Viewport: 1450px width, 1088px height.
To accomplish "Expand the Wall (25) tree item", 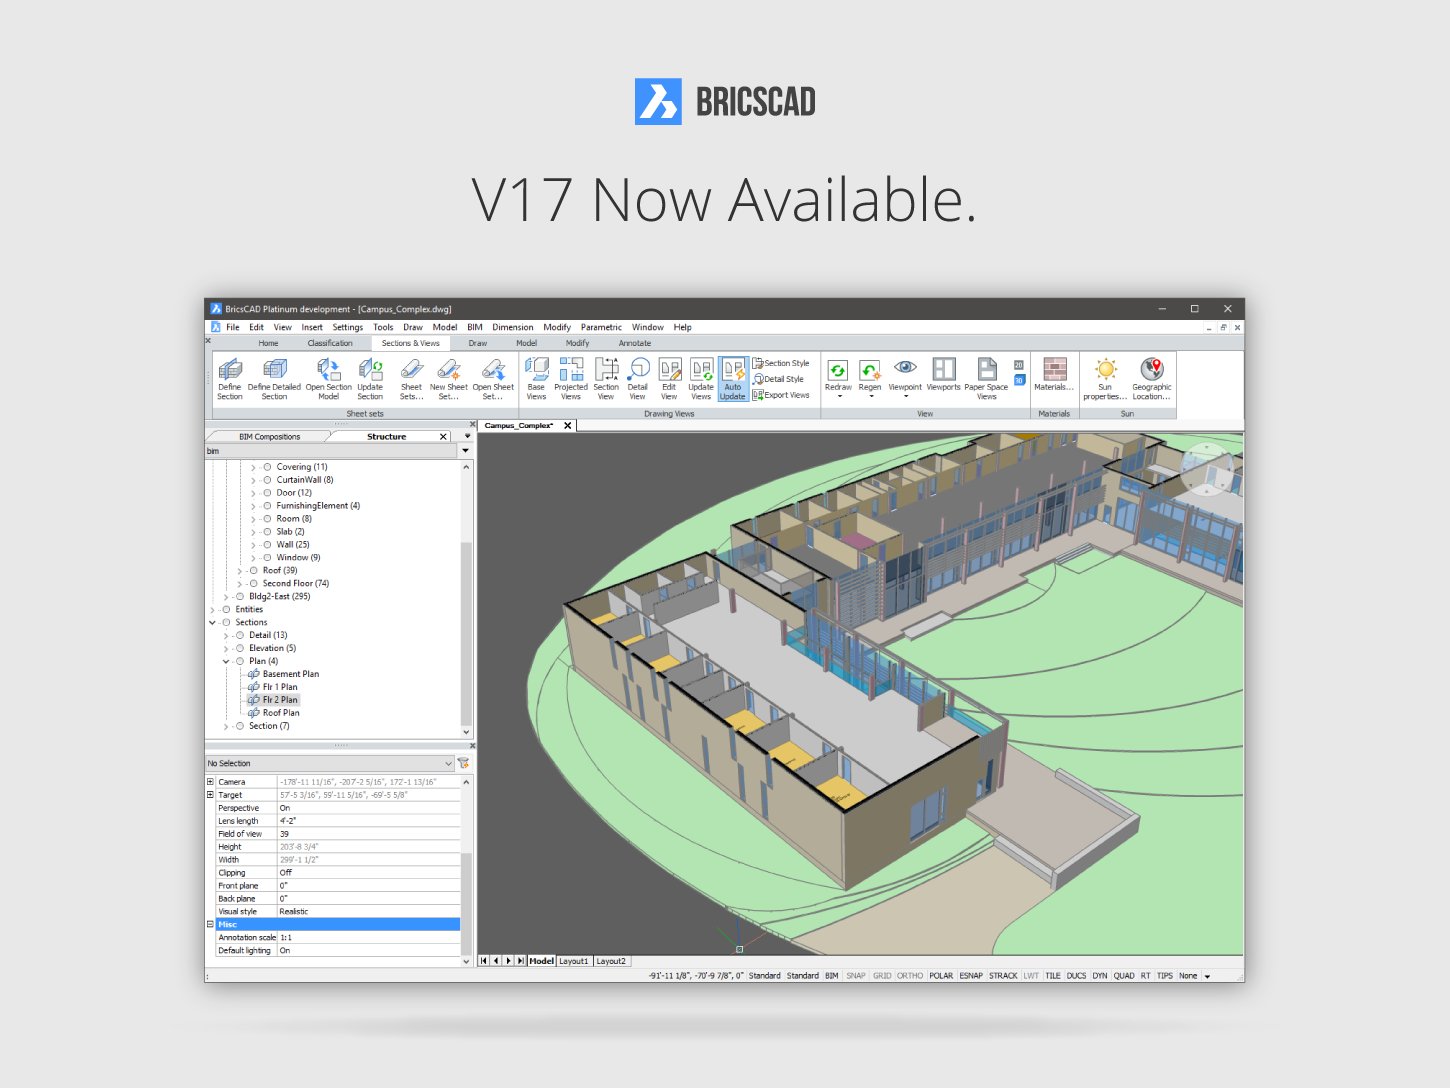I will coord(252,544).
